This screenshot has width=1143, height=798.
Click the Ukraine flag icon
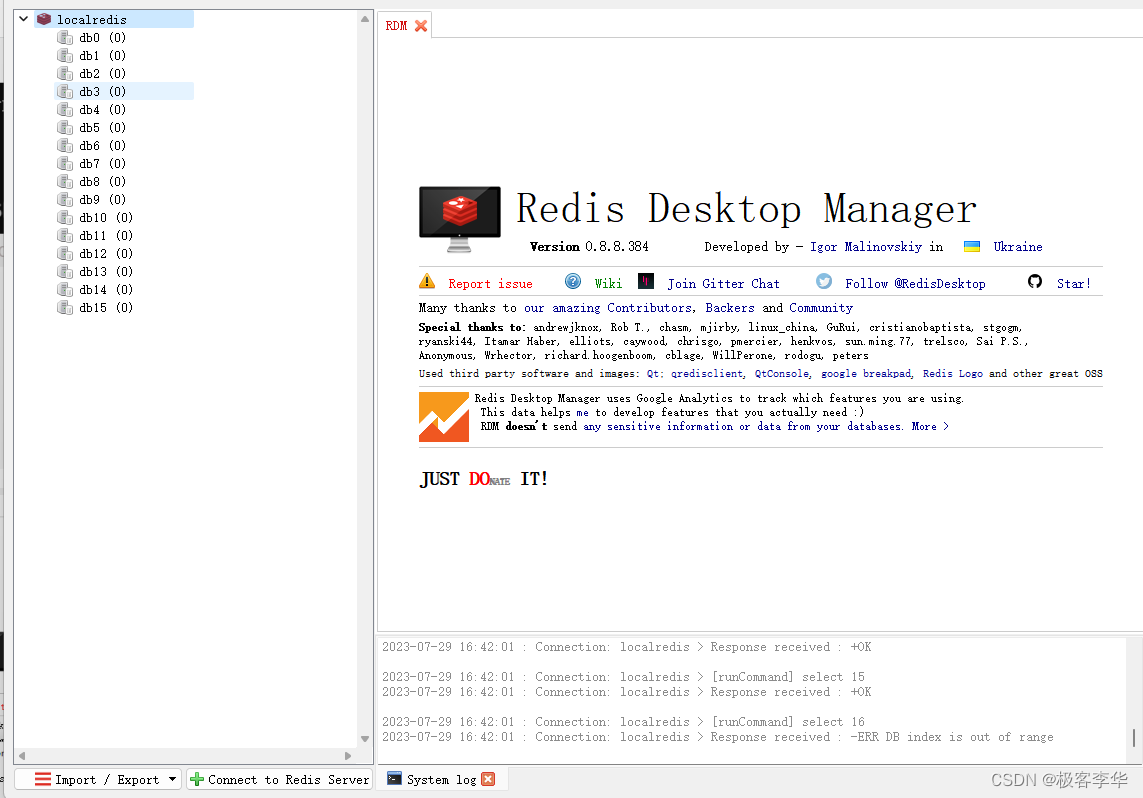pyautogui.click(x=972, y=246)
